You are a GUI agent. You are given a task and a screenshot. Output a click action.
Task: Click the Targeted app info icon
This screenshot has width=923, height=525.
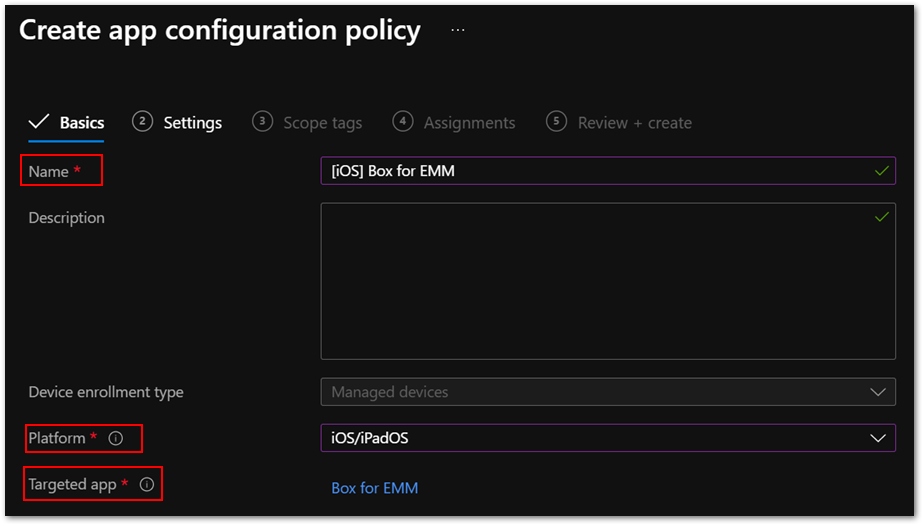[x=147, y=484]
